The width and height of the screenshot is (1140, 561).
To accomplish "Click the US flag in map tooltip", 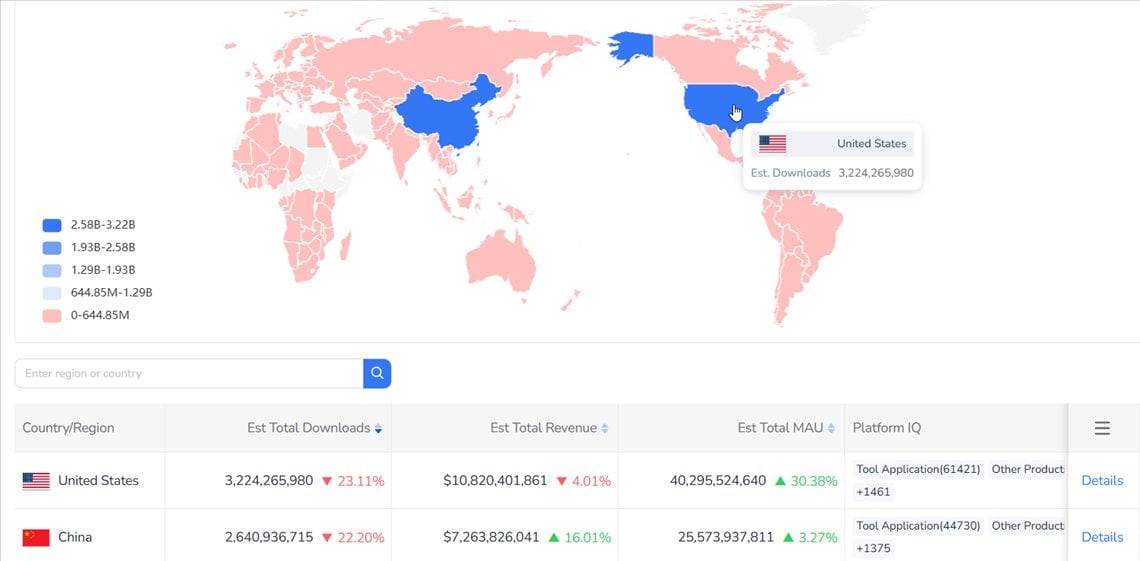I will [x=772, y=143].
